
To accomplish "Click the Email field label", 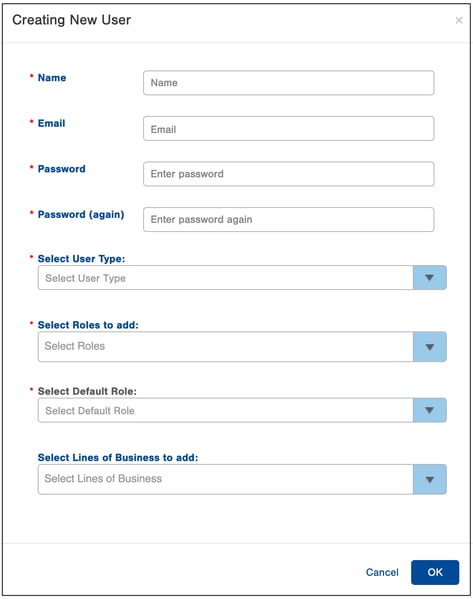I will coord(52,123).
